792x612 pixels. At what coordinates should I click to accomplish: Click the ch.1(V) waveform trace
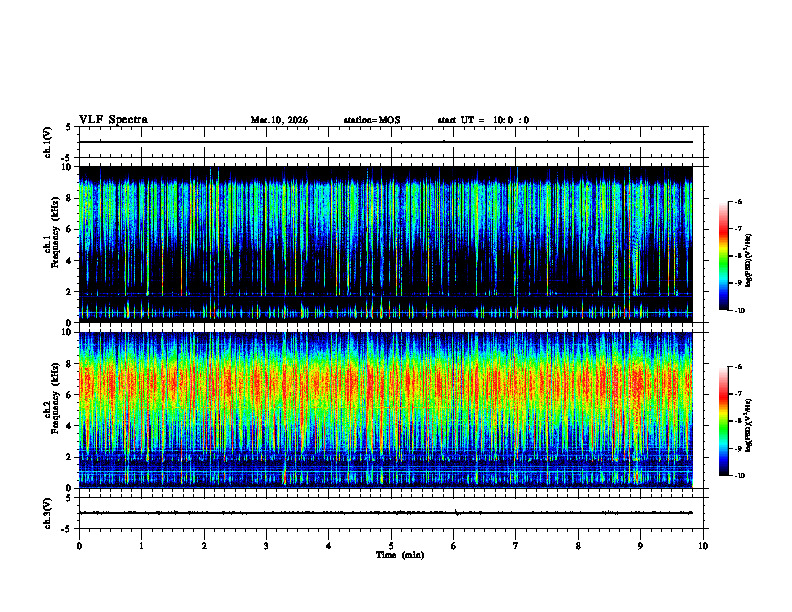pyautogui.click(x=386, y=142)
